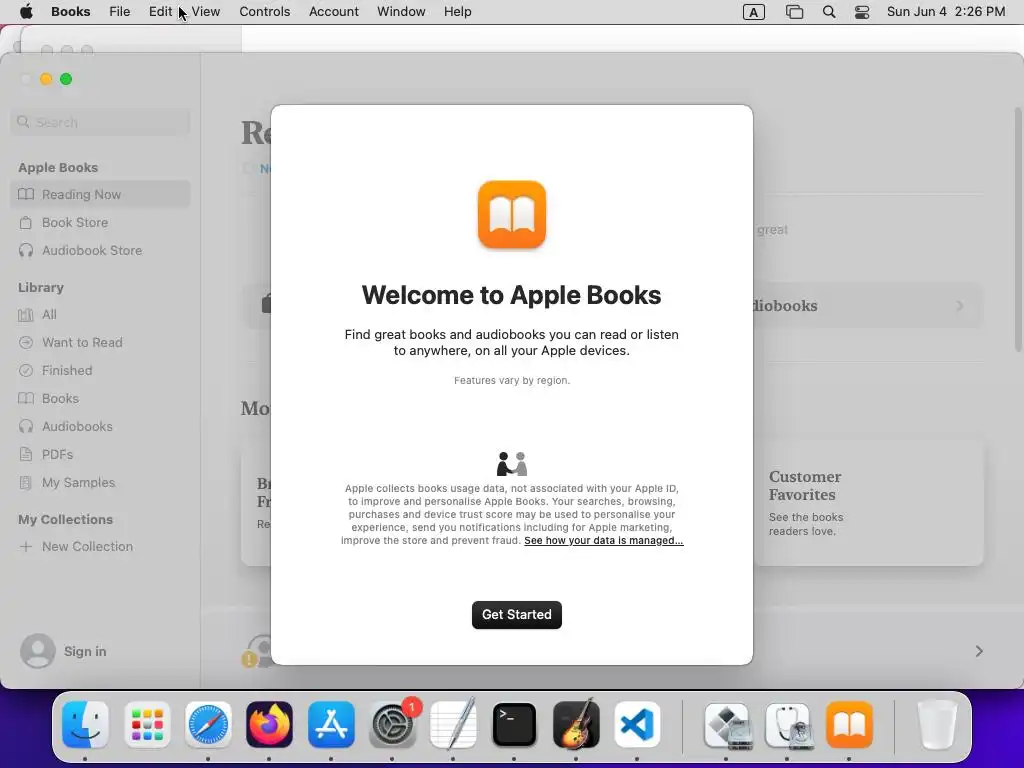Screen dimensions: 1024x768
Task: Open the Trash from the Dock
Action: [x=937, y=725]
